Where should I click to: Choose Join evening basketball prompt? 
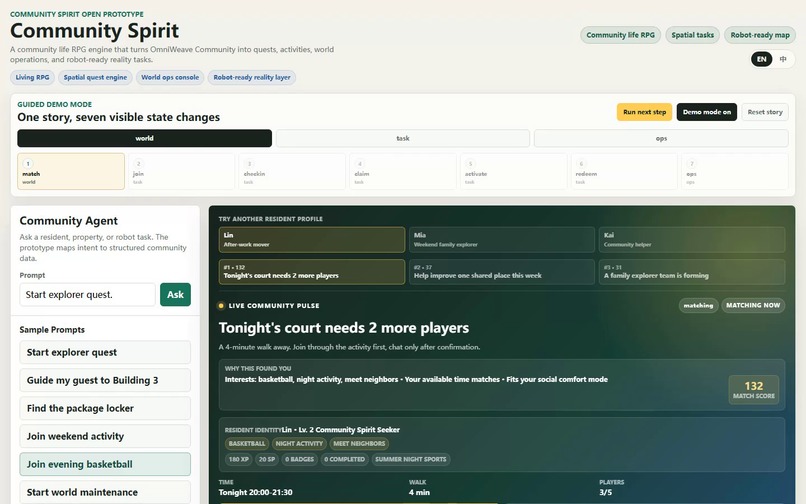[105, 464]
